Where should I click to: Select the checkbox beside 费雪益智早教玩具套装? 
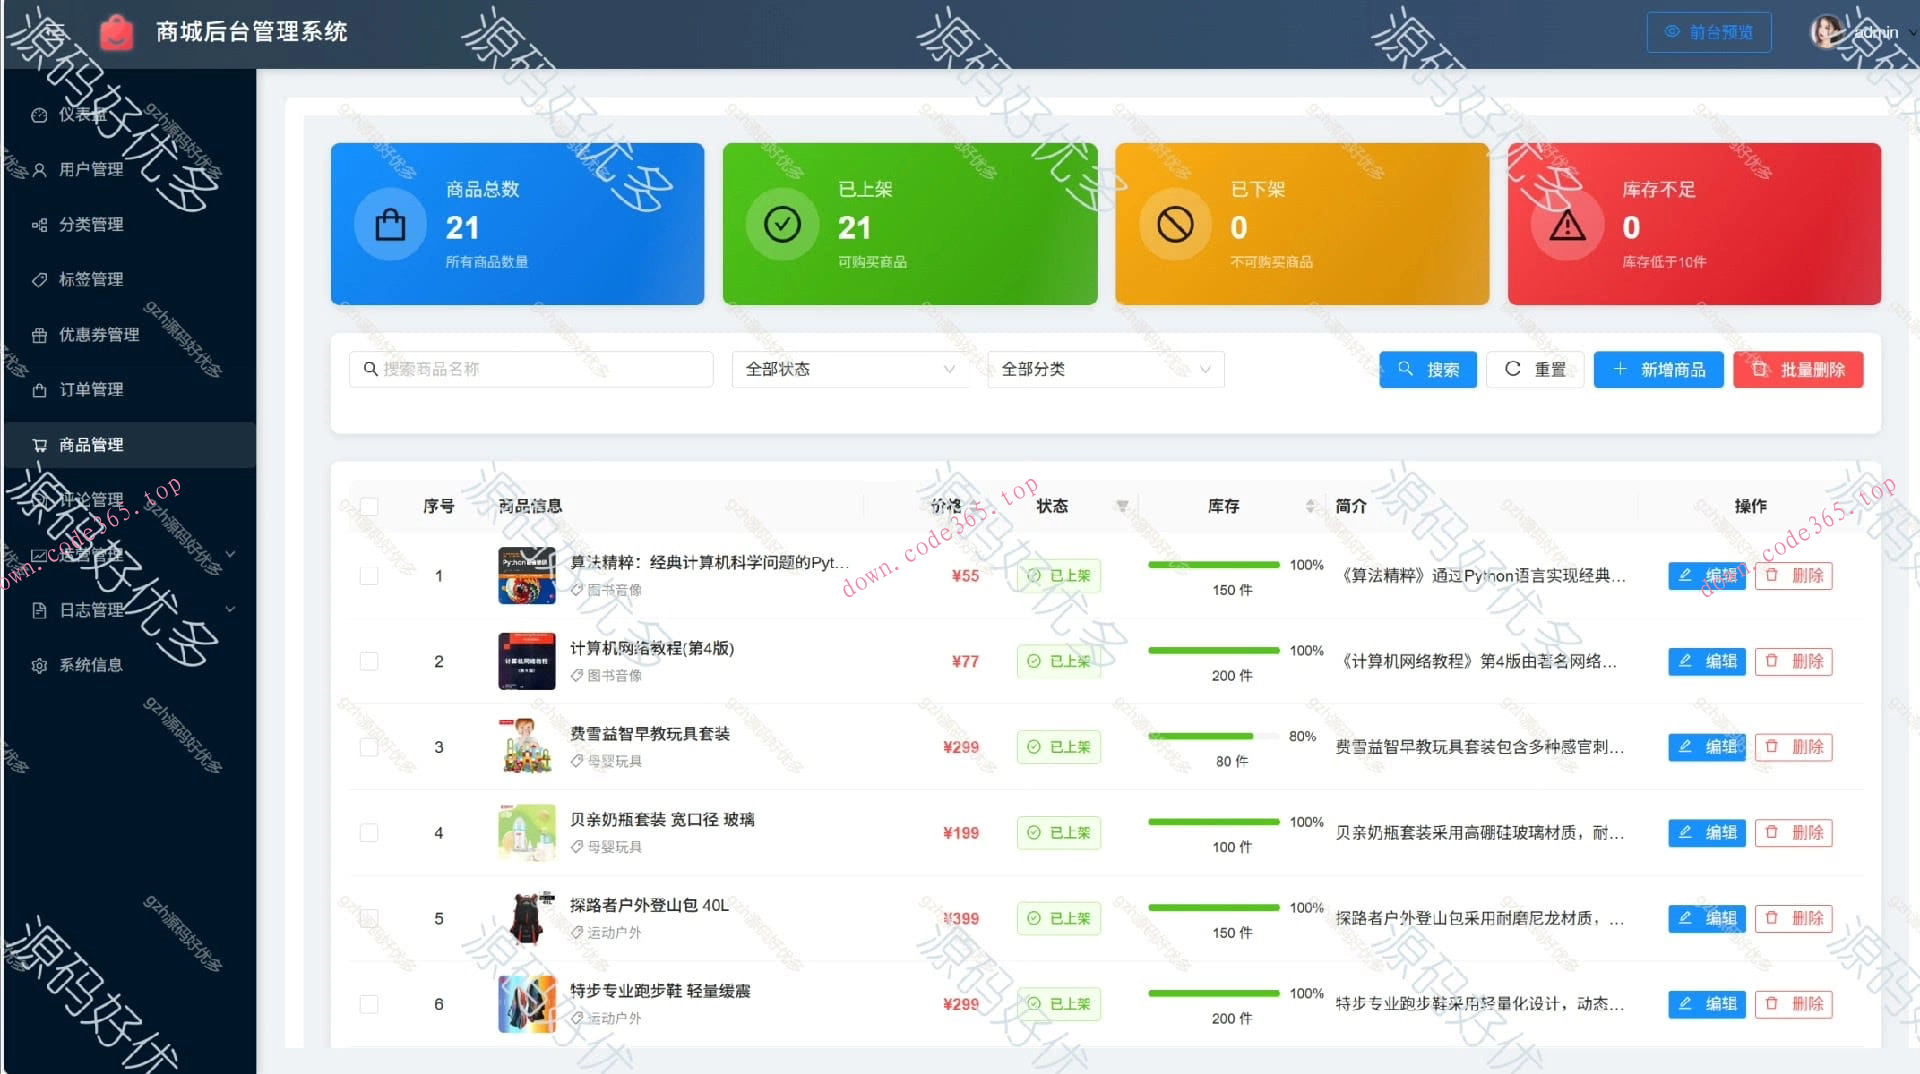pos(369,746)
